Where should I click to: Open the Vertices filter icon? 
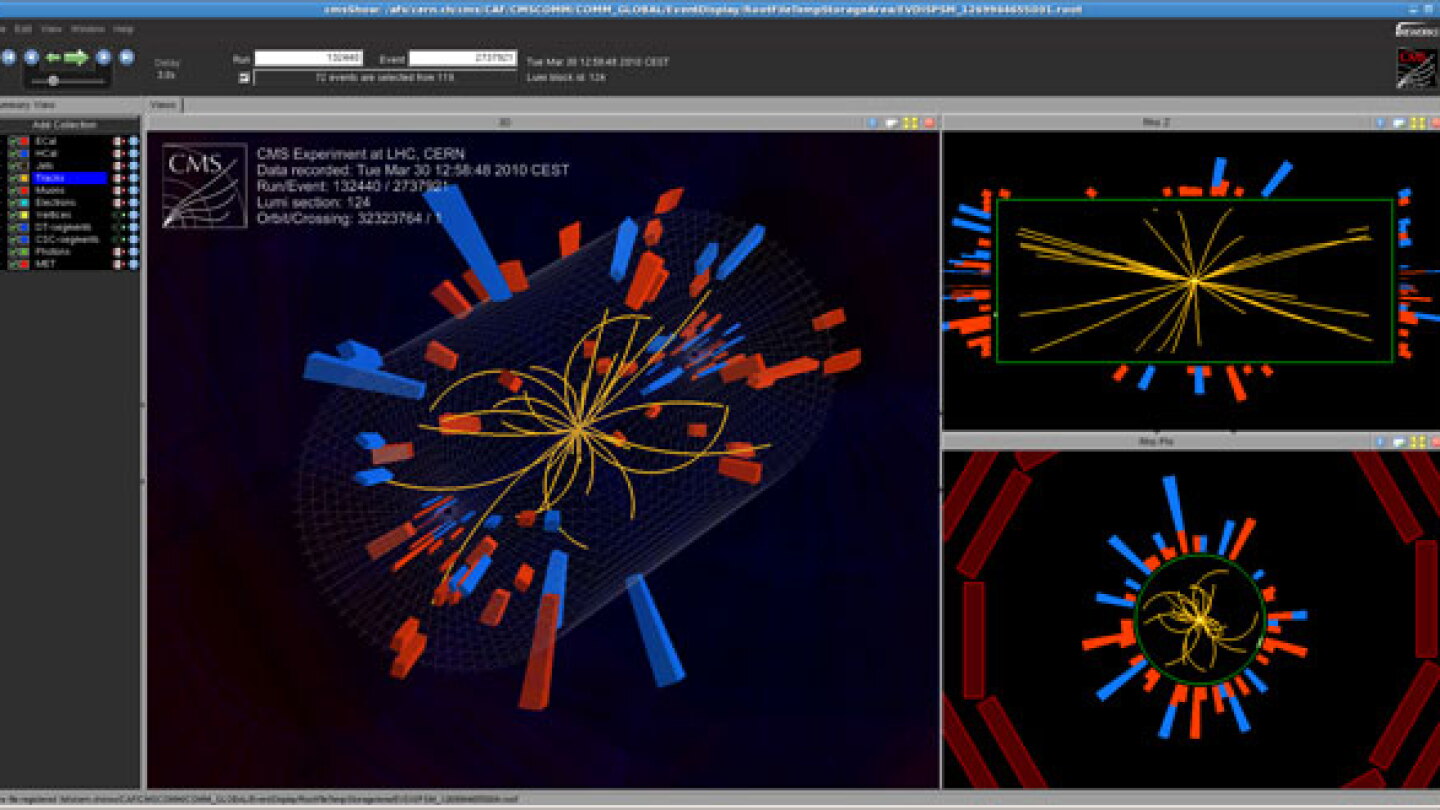(117, 215)
